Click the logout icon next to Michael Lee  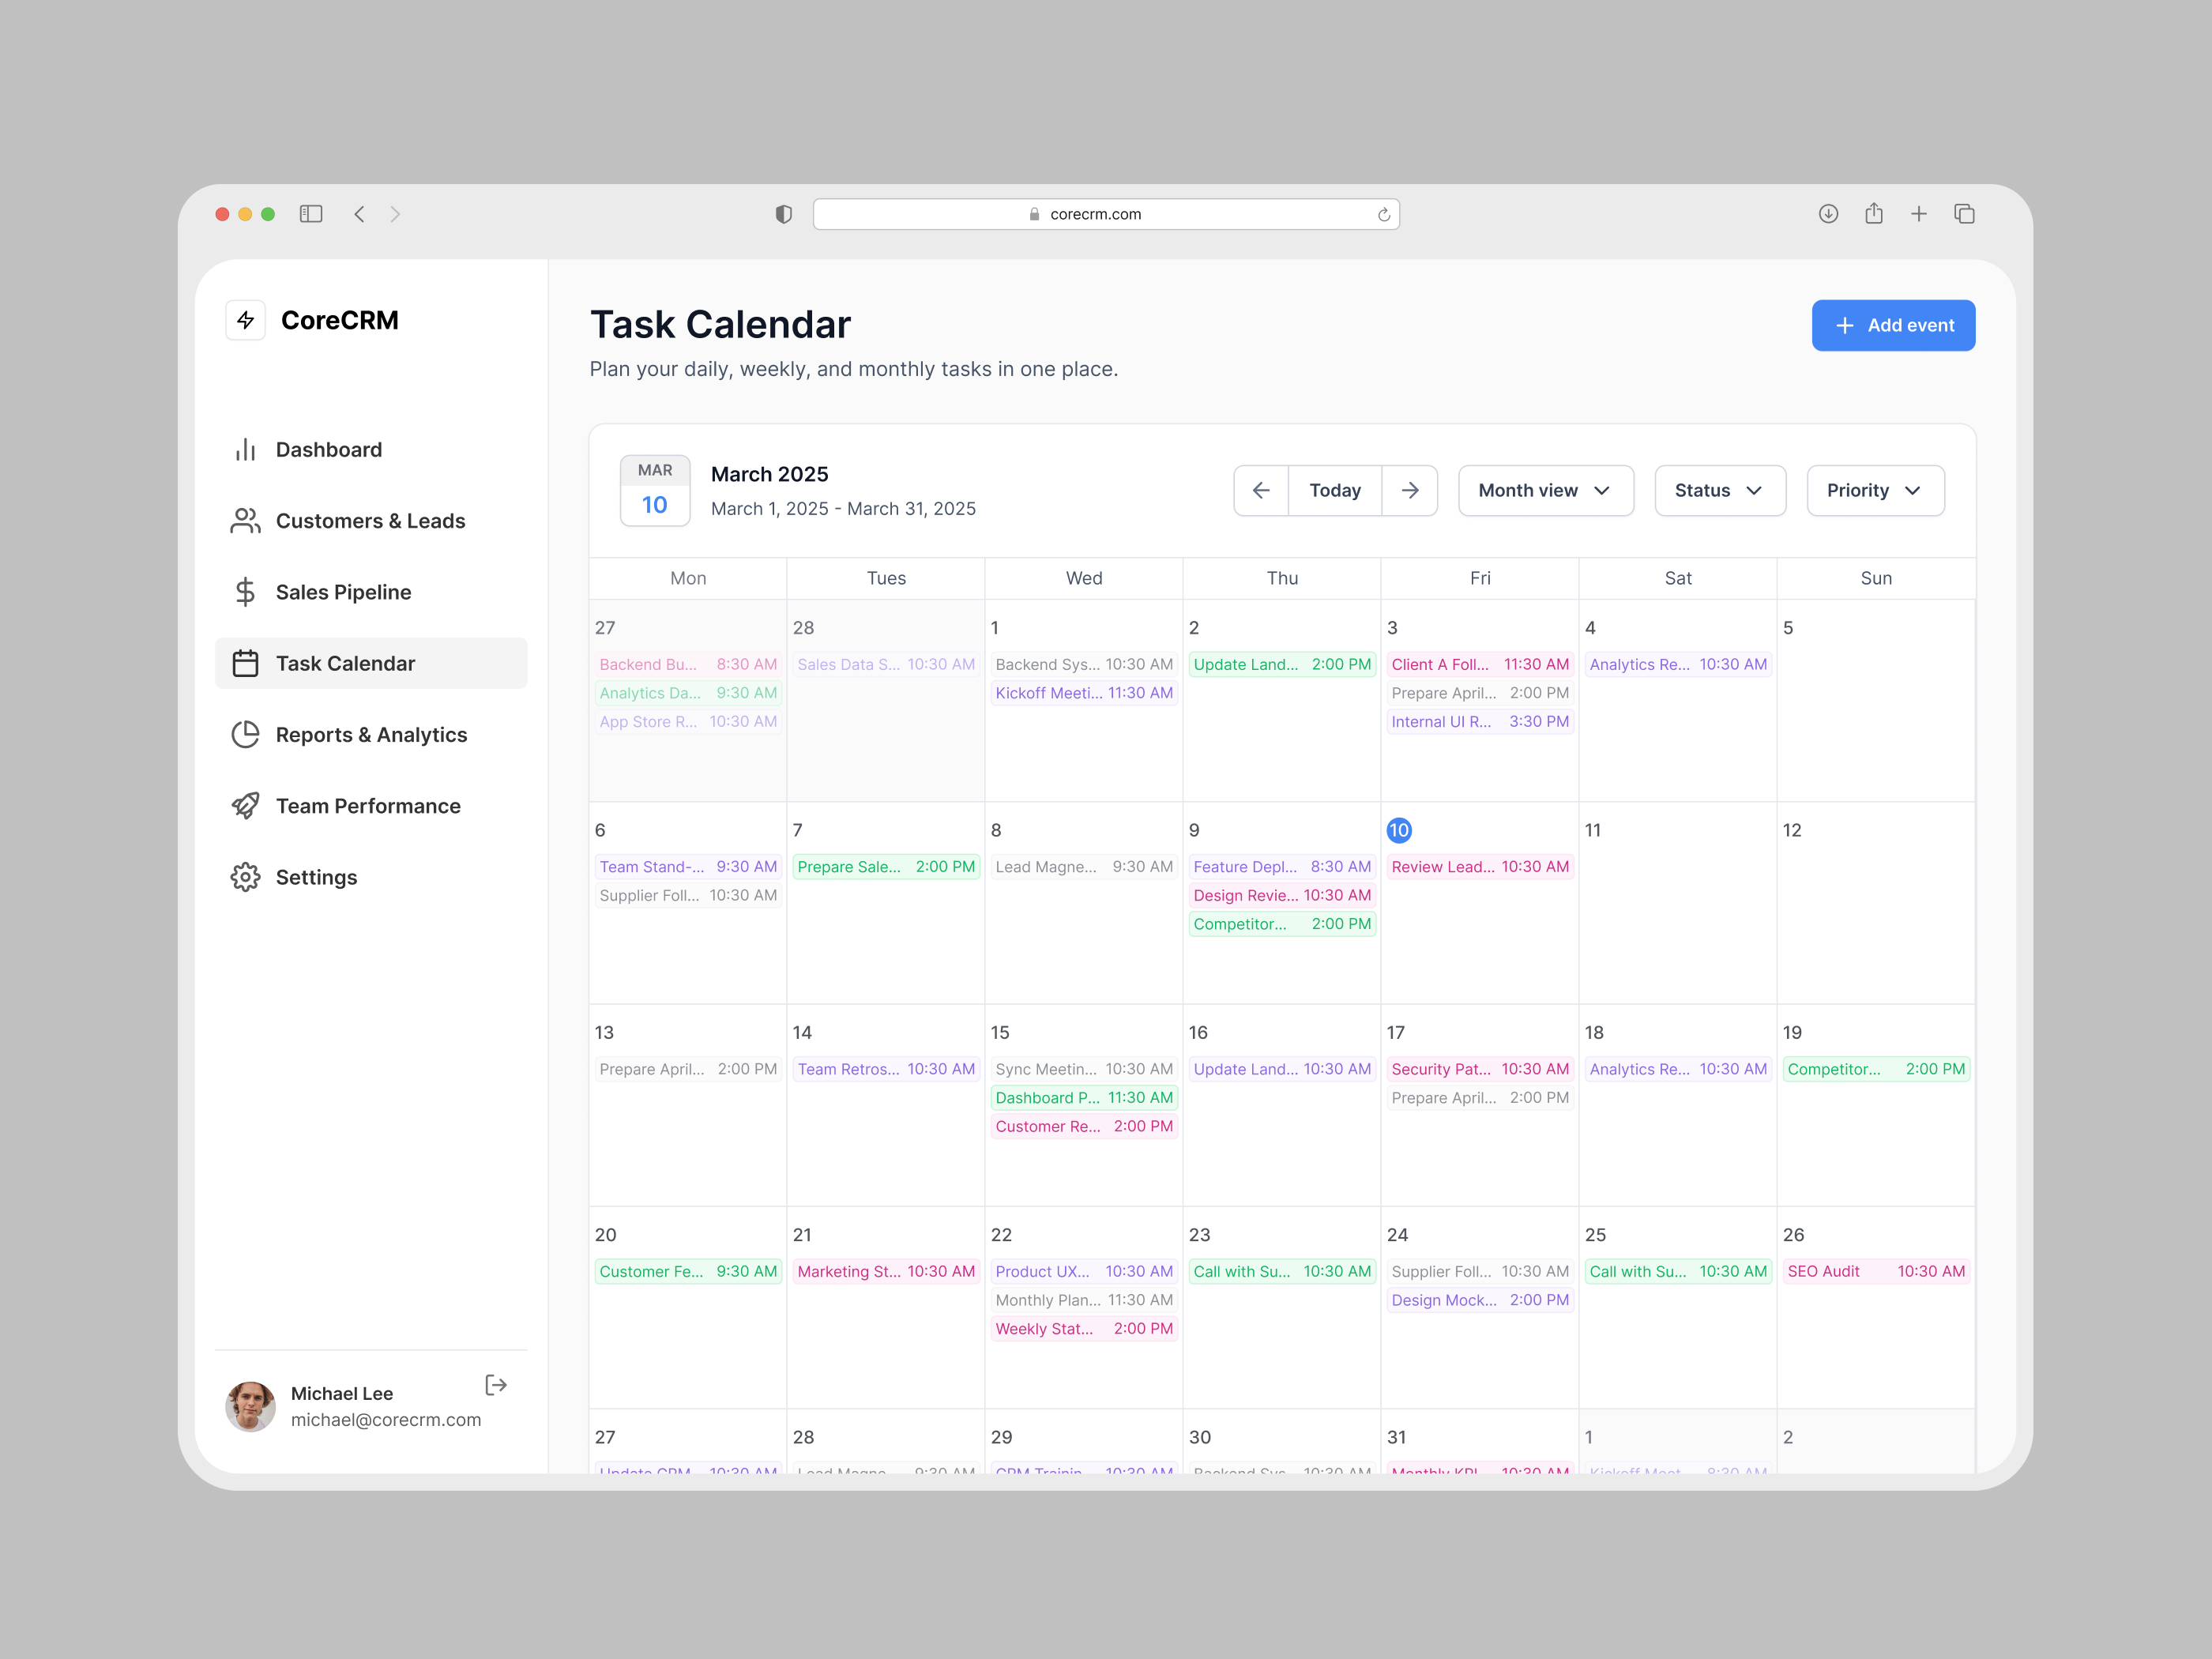496,1385
